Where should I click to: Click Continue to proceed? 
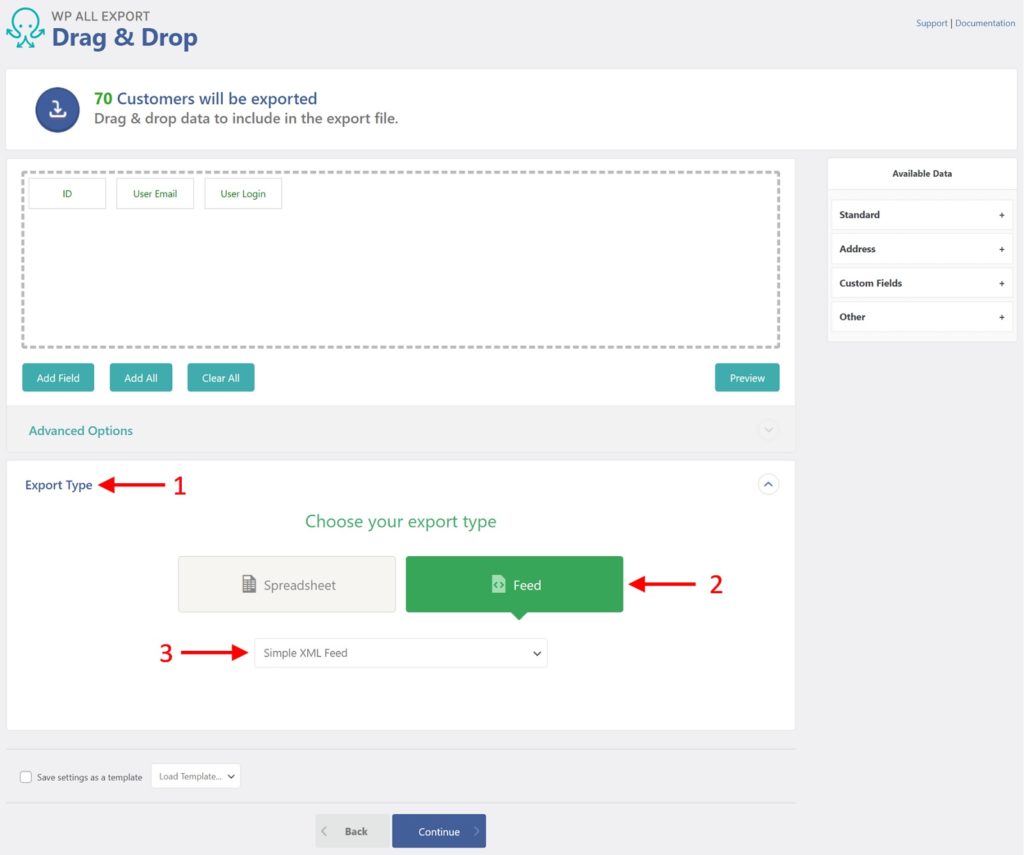(x=439, y=830)
